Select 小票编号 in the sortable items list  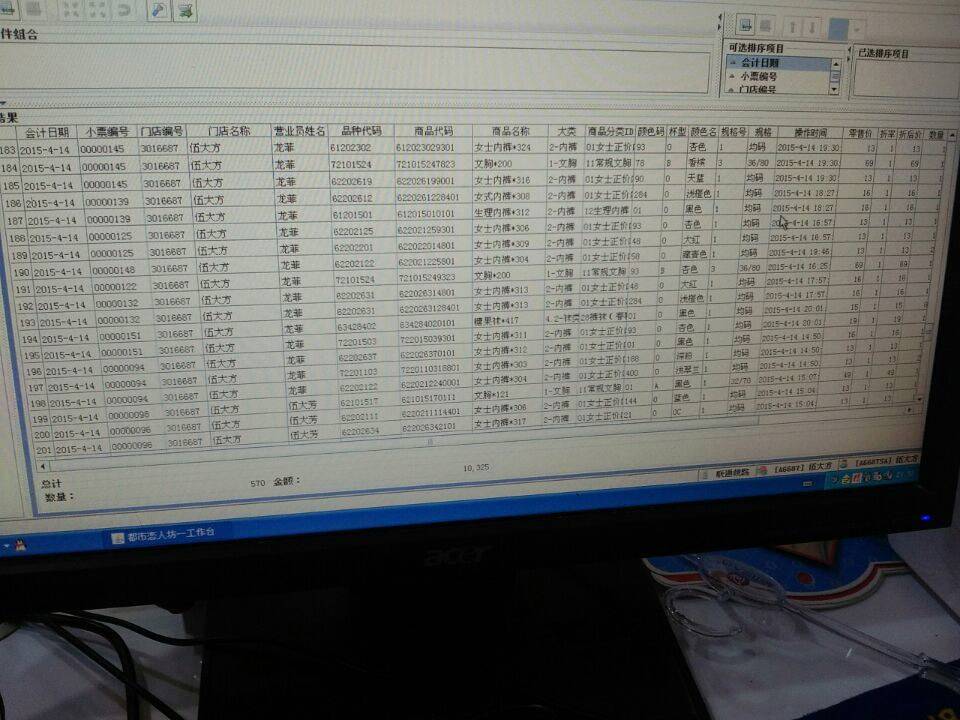(760, 76)
